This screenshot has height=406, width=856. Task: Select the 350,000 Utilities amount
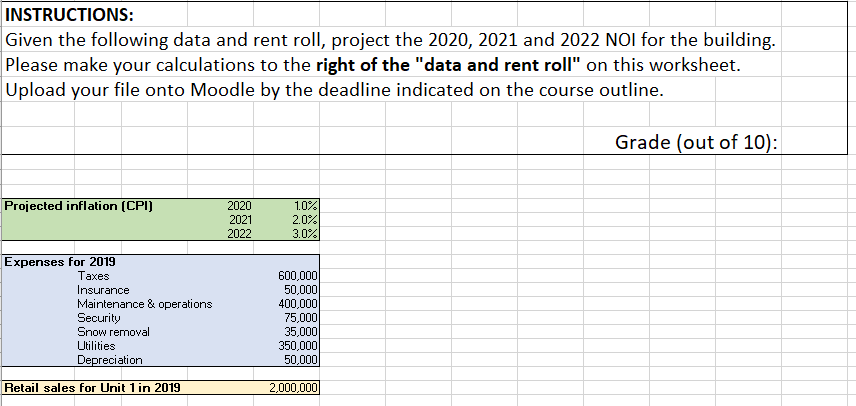(x=298, y=346)
